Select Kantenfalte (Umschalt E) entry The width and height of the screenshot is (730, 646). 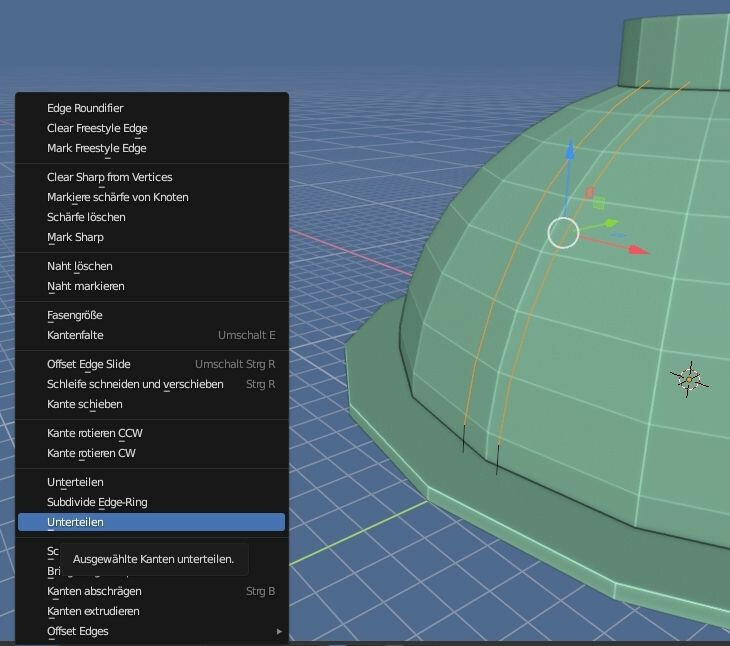click(151, 335)
